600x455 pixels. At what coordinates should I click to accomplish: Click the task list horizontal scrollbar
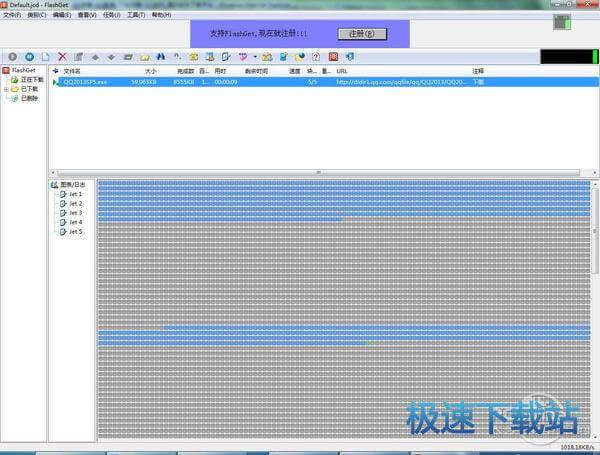[x=318, y=173]
